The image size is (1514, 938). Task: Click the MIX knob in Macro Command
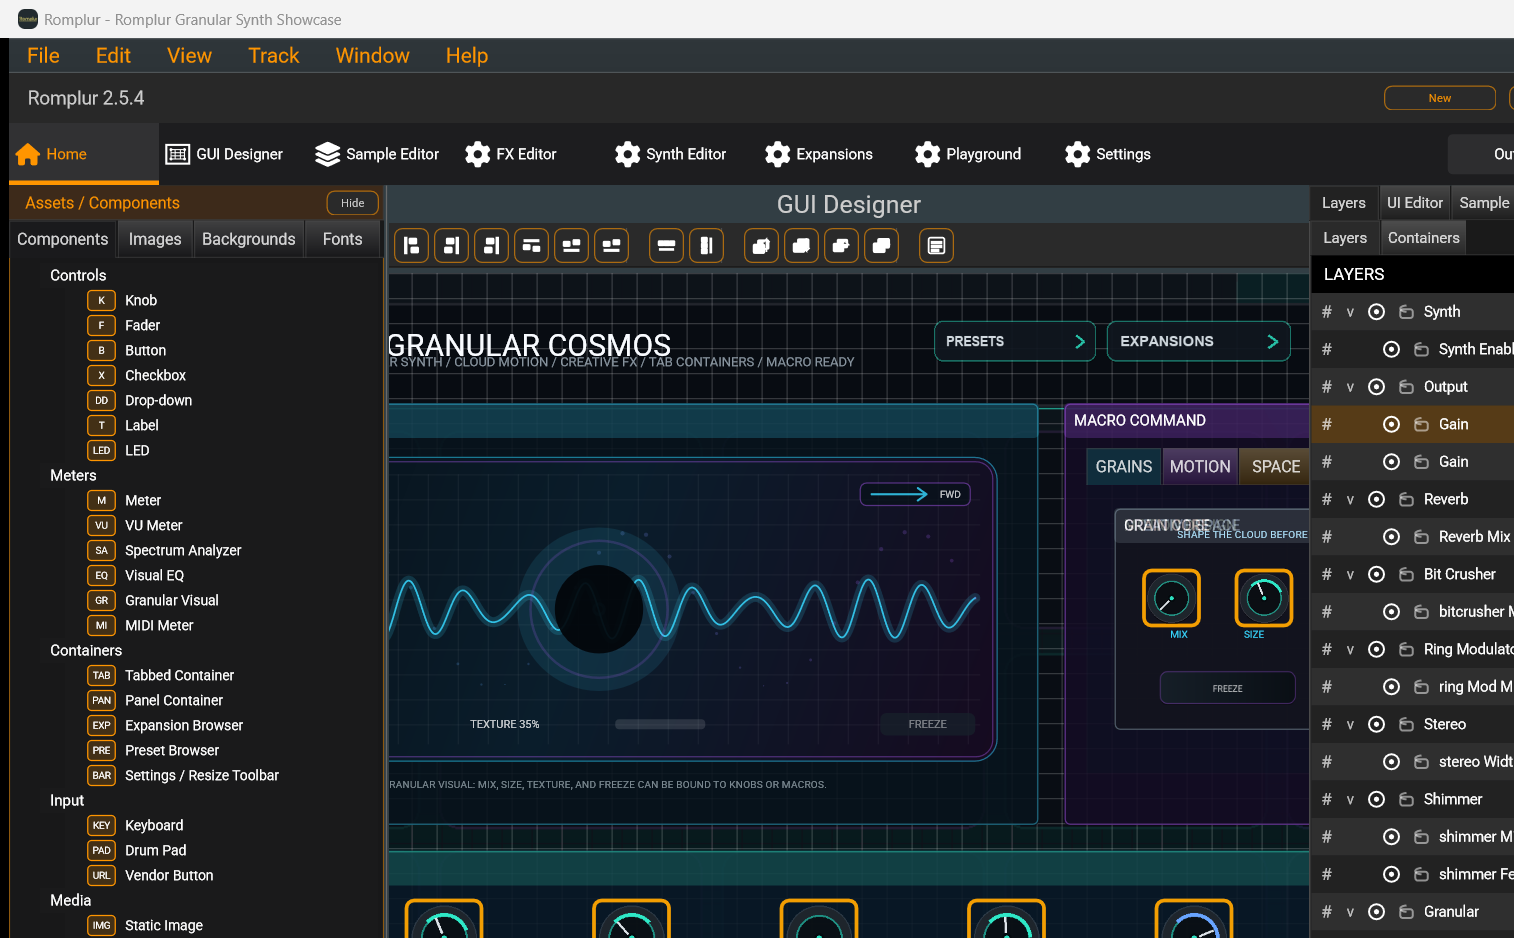1171,598
